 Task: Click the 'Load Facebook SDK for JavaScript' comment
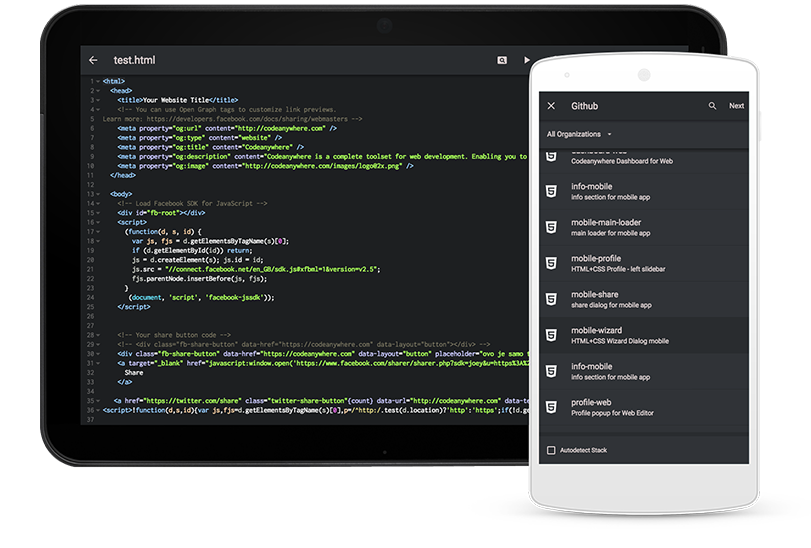pos(192,204)
